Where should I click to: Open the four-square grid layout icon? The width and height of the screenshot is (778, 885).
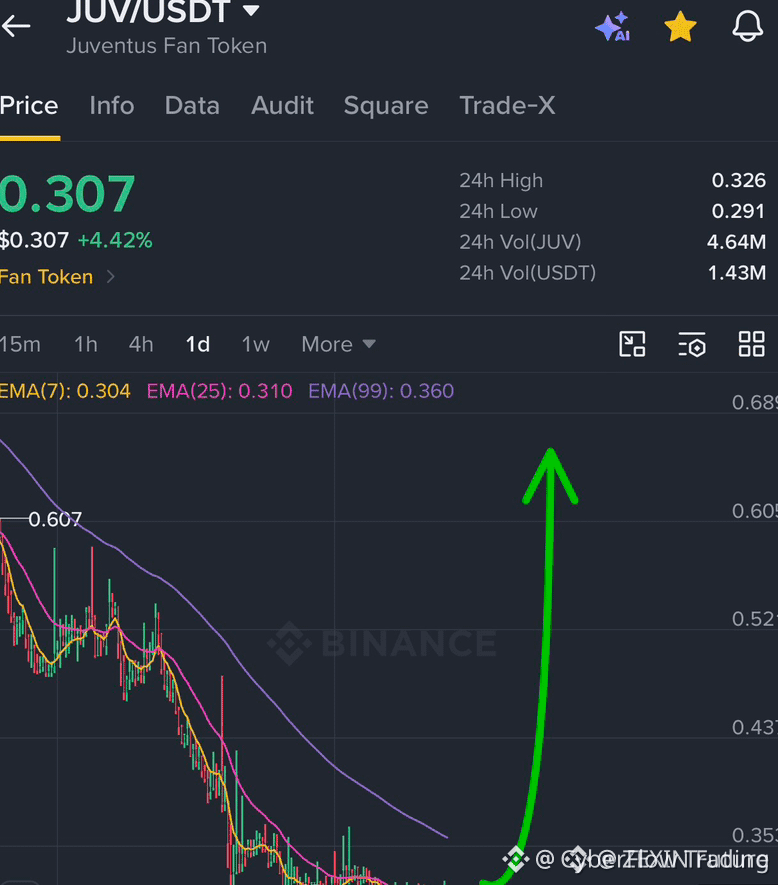click(751, 344)
